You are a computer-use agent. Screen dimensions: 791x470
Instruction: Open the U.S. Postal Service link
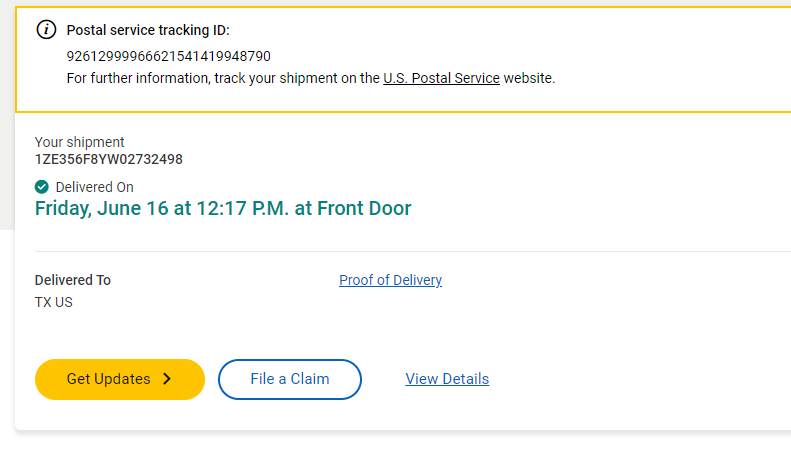(x=441, y=78)
